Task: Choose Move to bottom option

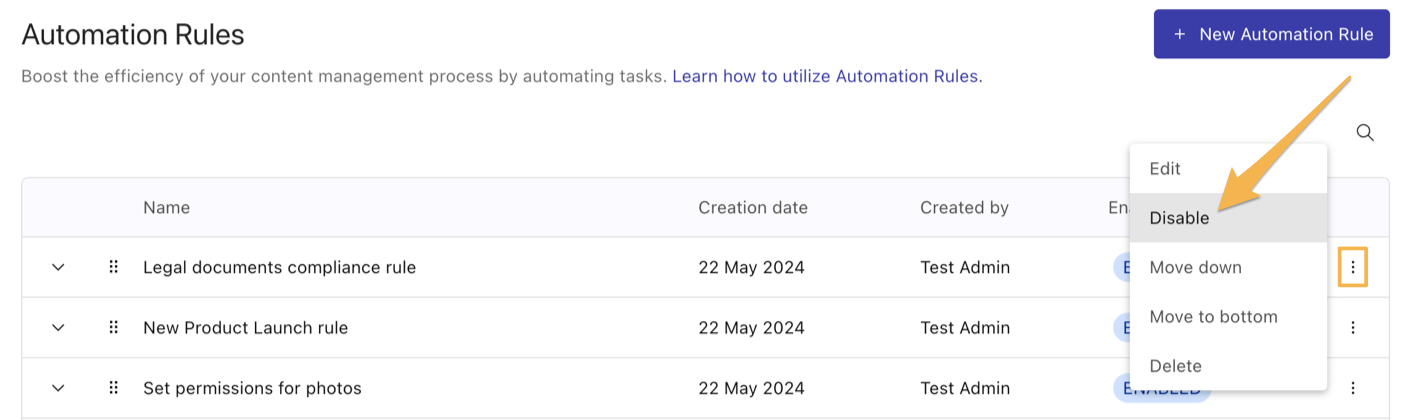Action: click(x=1228, y=316)
